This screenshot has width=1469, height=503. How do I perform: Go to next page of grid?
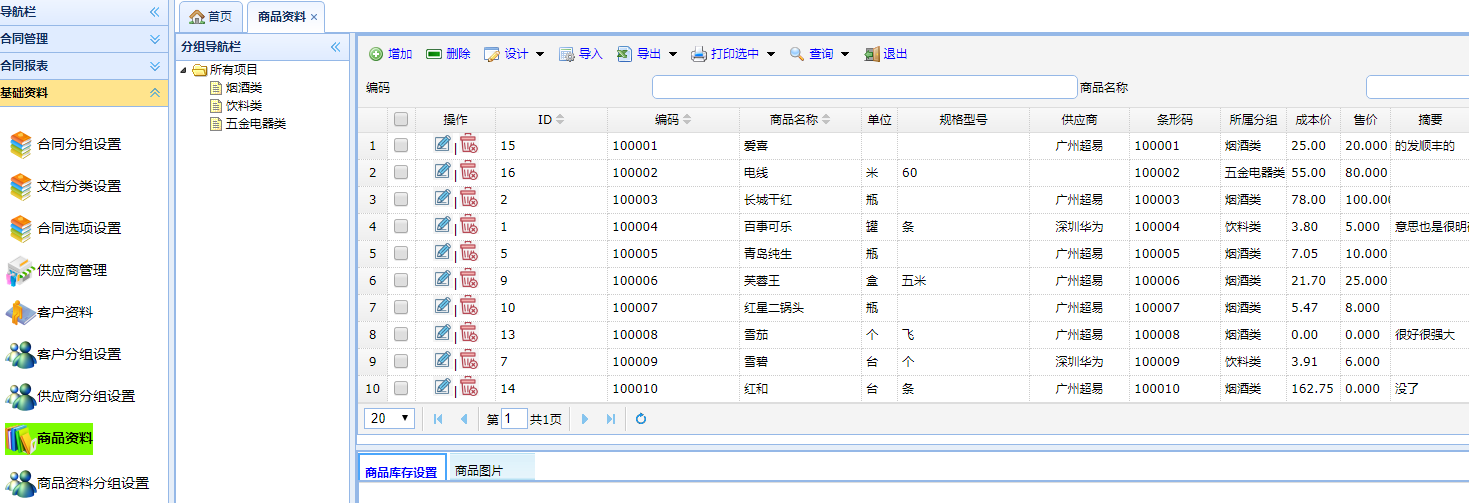tap(585, 419)
